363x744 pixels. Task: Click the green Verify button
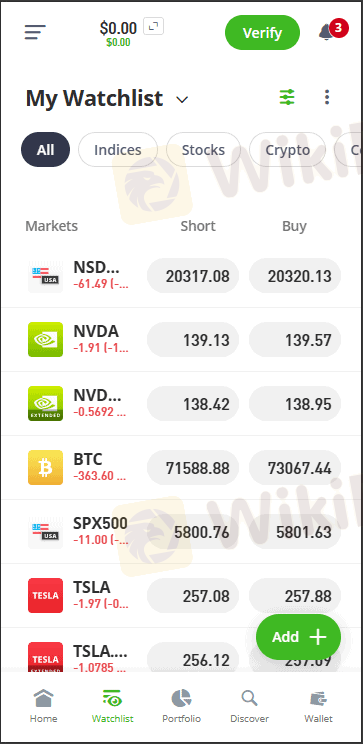point(262,33)
